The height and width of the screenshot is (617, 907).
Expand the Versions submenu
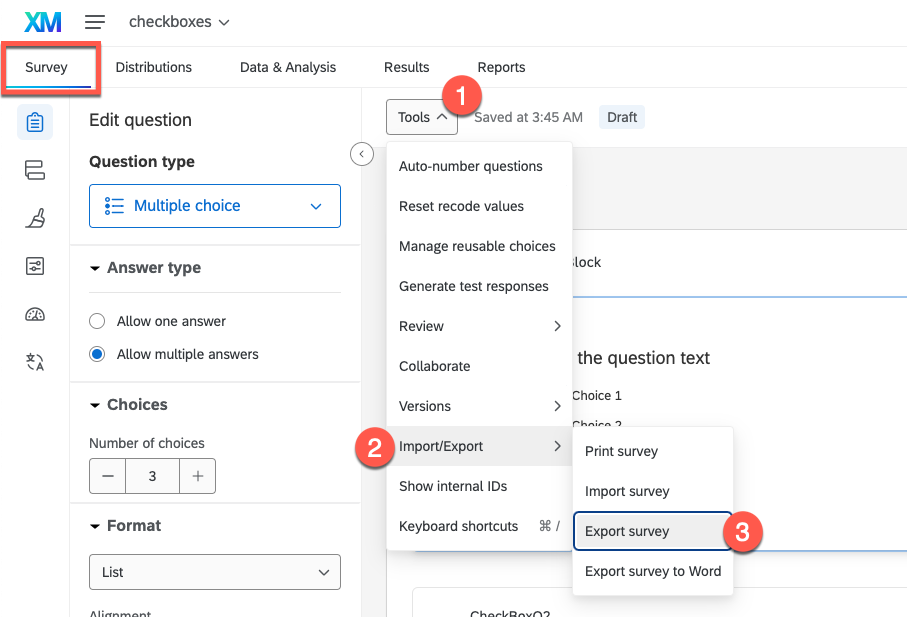pyautogui.click(x=480, y=406)
